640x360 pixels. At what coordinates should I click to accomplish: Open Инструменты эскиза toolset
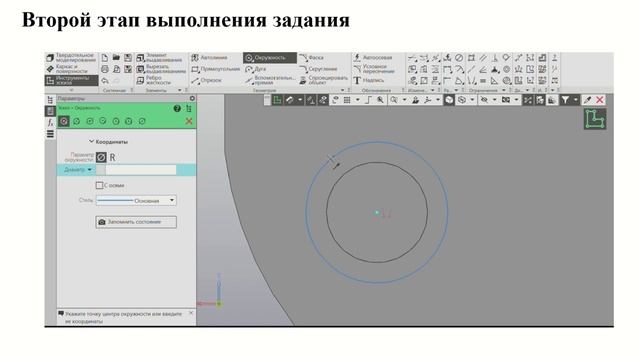point(71,80)
